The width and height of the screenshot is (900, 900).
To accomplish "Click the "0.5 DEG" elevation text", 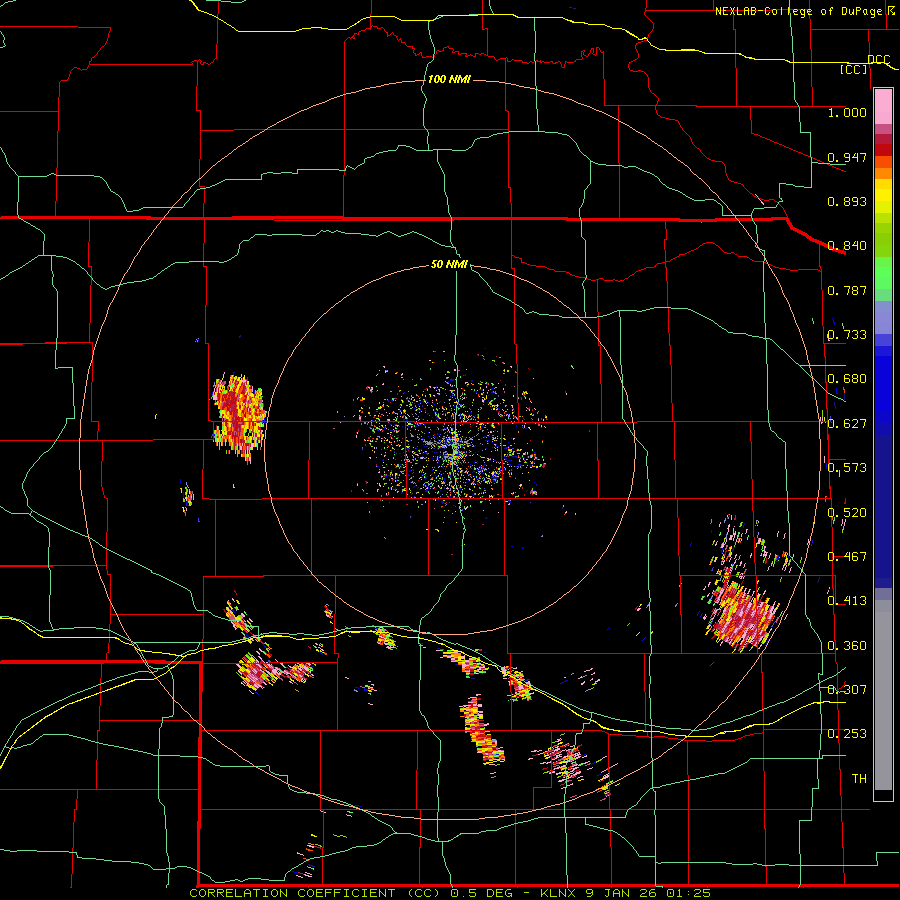I will 484,893.
